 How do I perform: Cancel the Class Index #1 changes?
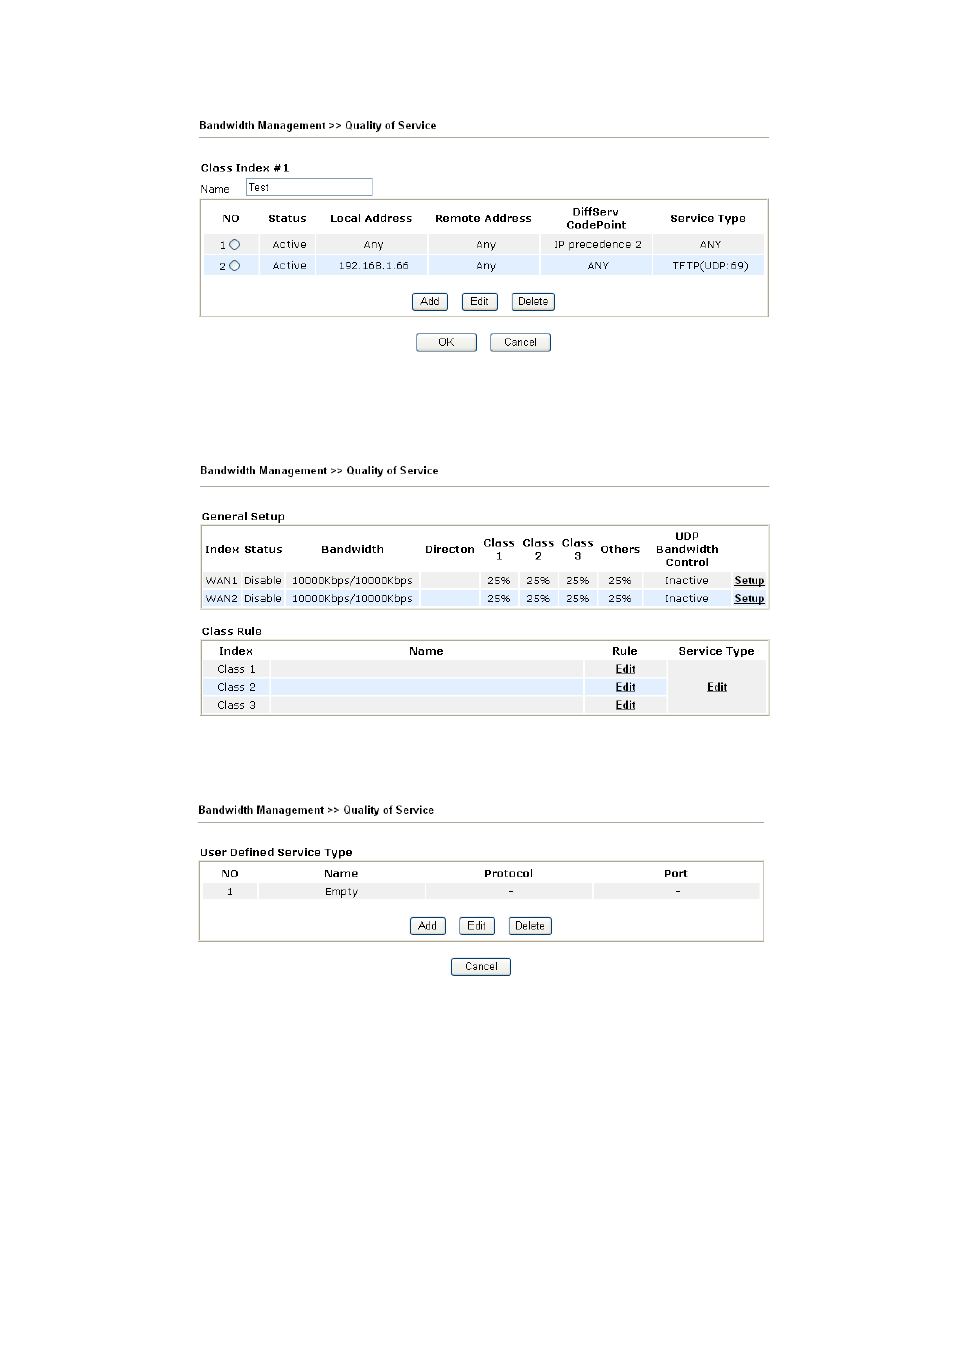click(x=520, y=342)
